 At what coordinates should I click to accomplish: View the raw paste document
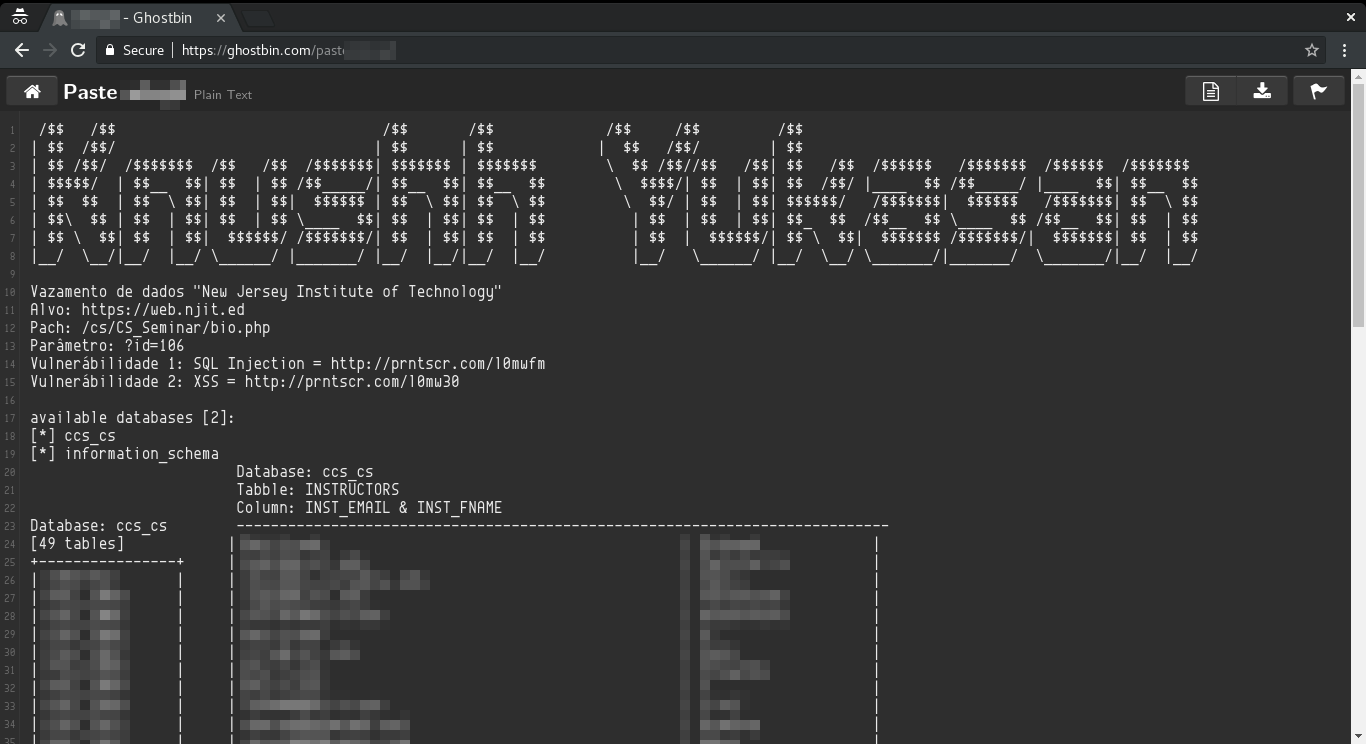1210,91
